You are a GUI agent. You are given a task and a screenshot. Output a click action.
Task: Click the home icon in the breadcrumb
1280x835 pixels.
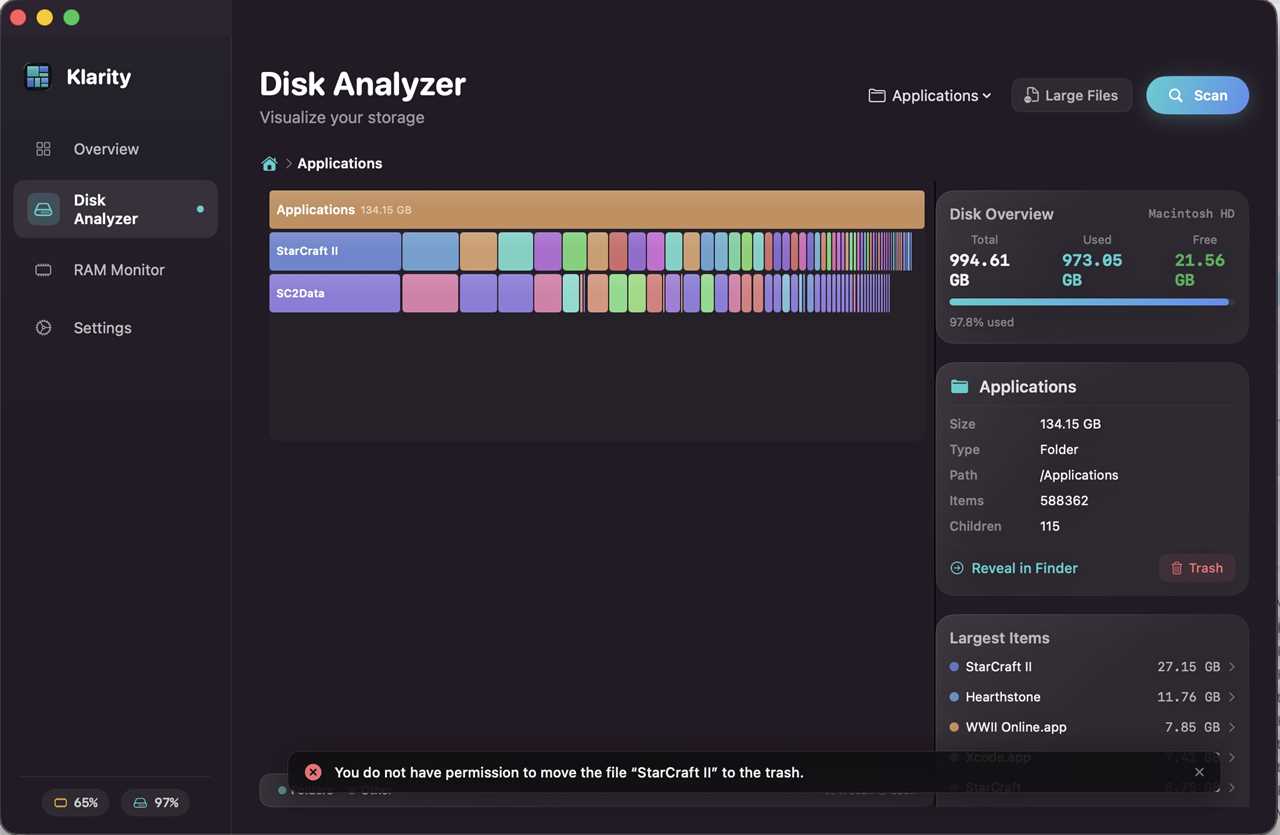268,162
